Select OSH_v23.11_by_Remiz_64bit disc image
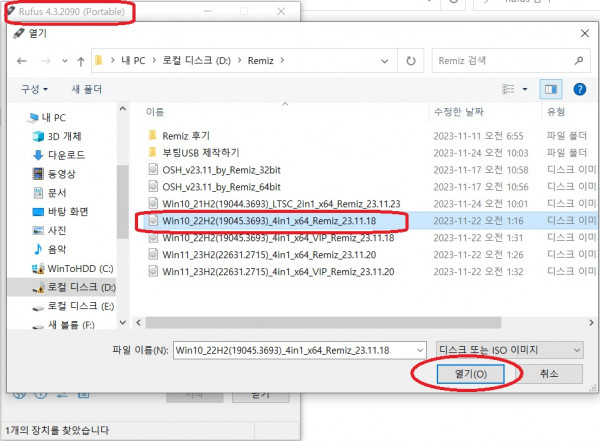The image size is (600, 441). coord(221,187)
